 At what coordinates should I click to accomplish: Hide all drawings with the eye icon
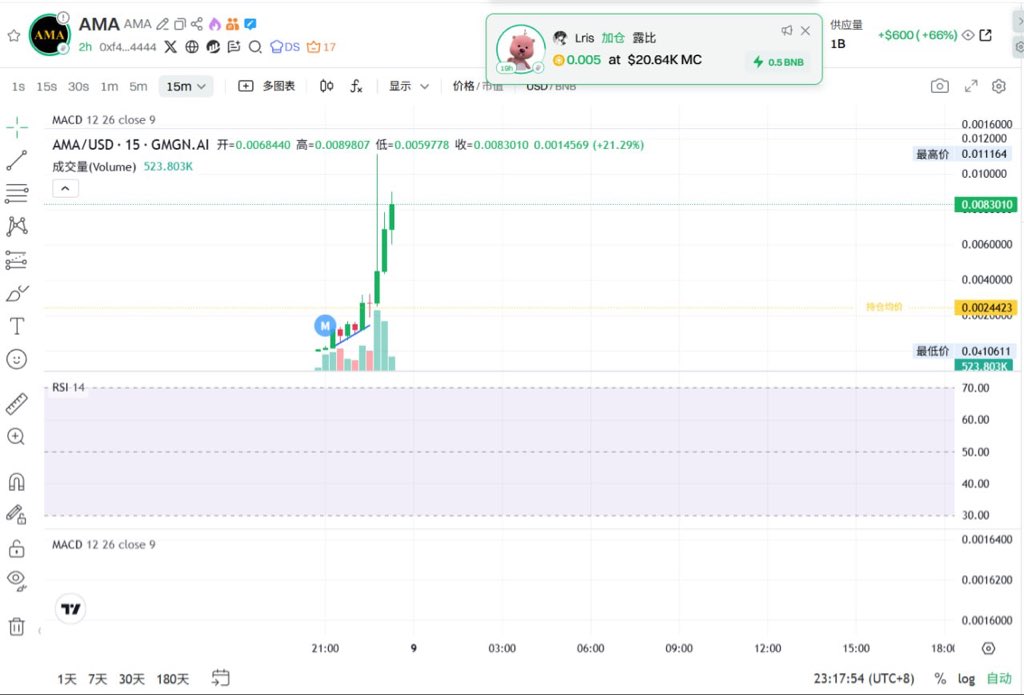pos(17,578)
